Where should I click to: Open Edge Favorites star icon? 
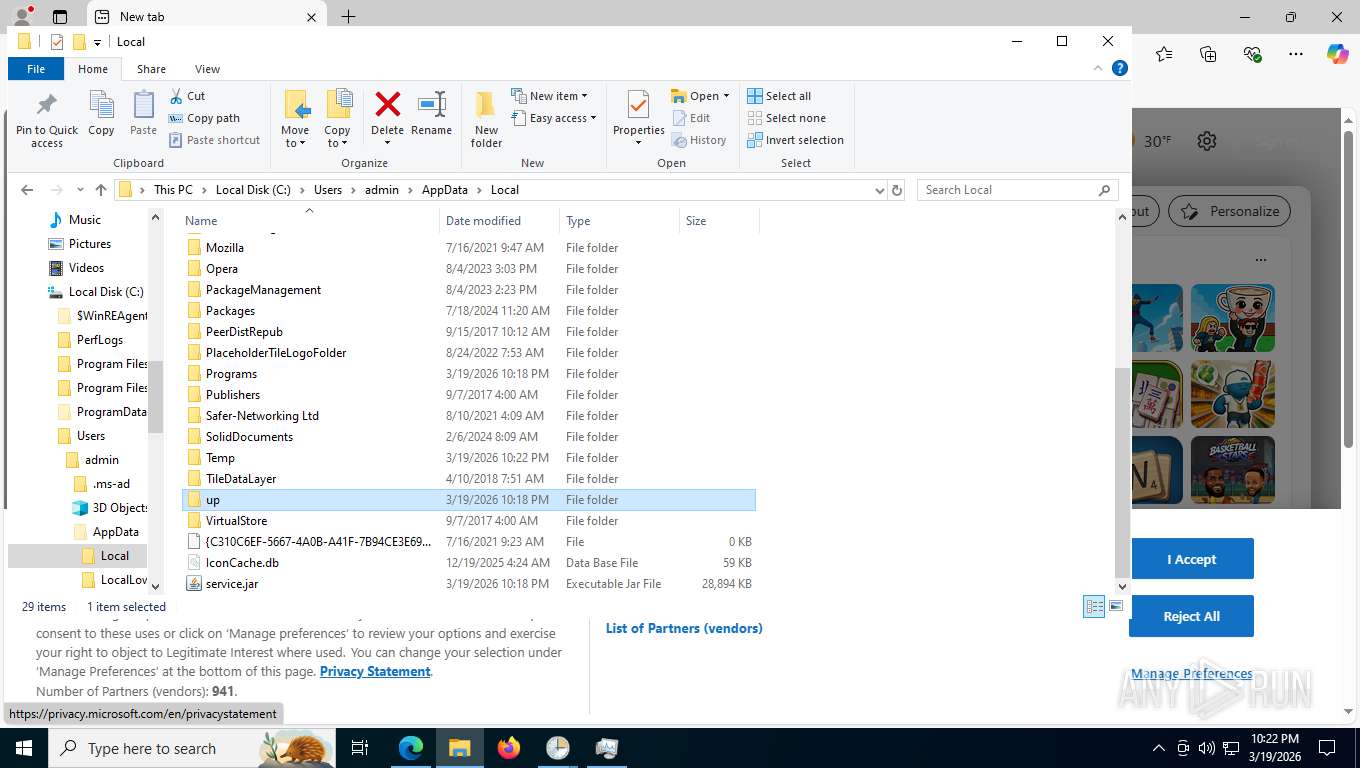click(1164, 54)
